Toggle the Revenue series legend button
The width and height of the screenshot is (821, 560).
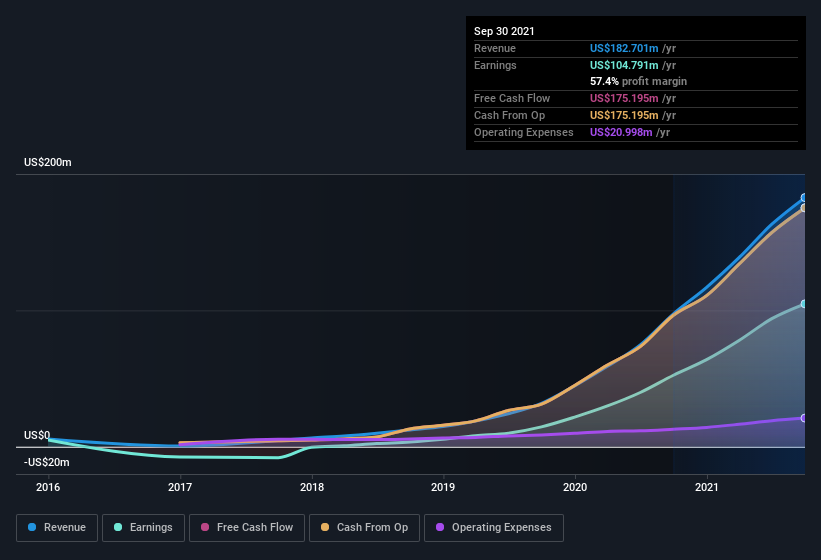[57, 528]
